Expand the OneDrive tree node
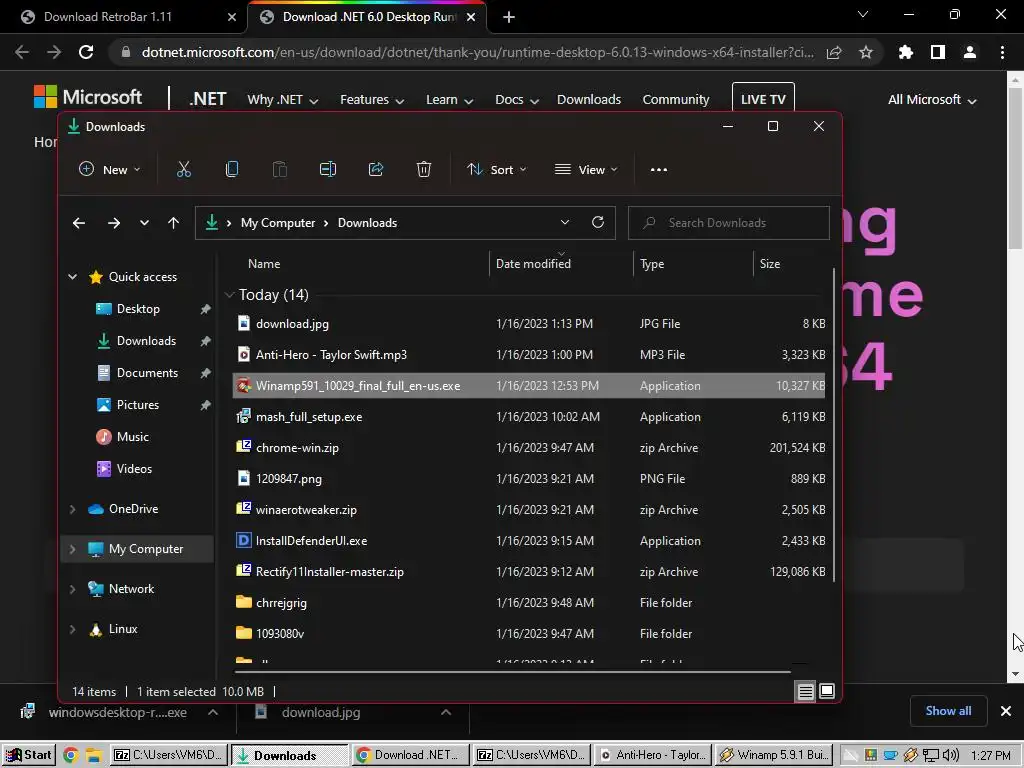The image size is (1024, 768). [x=72, y=509]
